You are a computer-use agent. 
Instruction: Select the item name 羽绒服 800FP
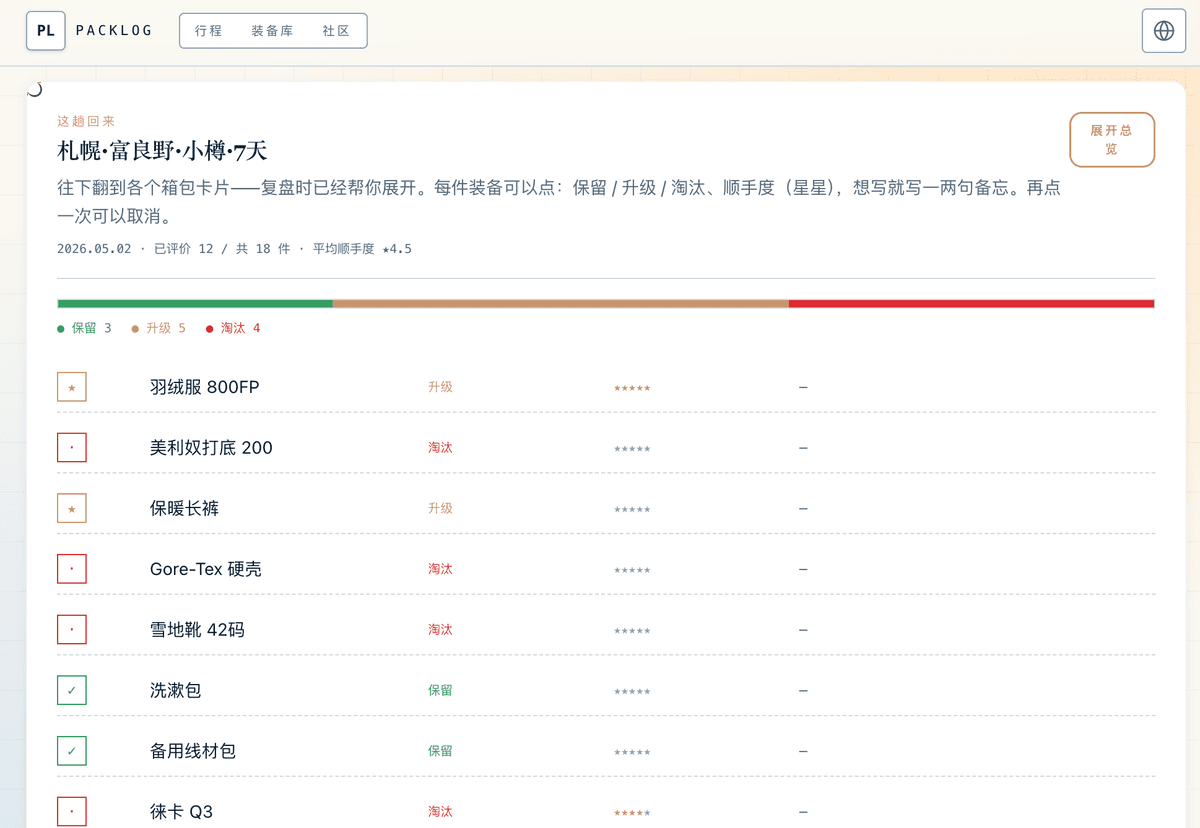pos(205,387)
